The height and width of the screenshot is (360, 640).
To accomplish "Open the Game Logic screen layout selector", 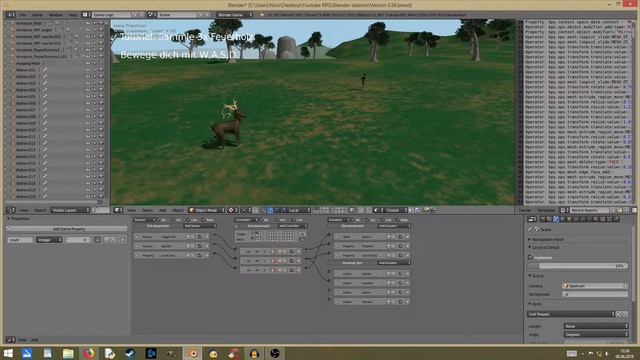I will coord(111,15).
